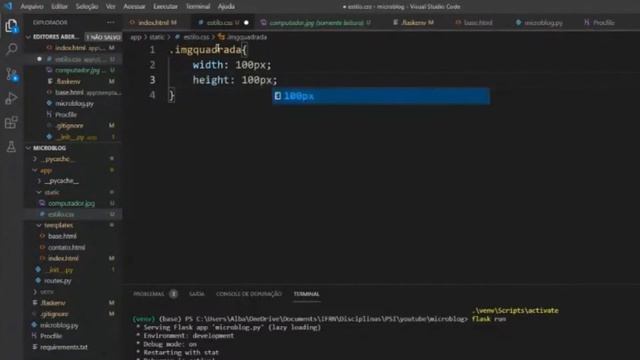
Task: Click the static breadcrumb segment
Action: pyautogui.click(x=156, y=37)
